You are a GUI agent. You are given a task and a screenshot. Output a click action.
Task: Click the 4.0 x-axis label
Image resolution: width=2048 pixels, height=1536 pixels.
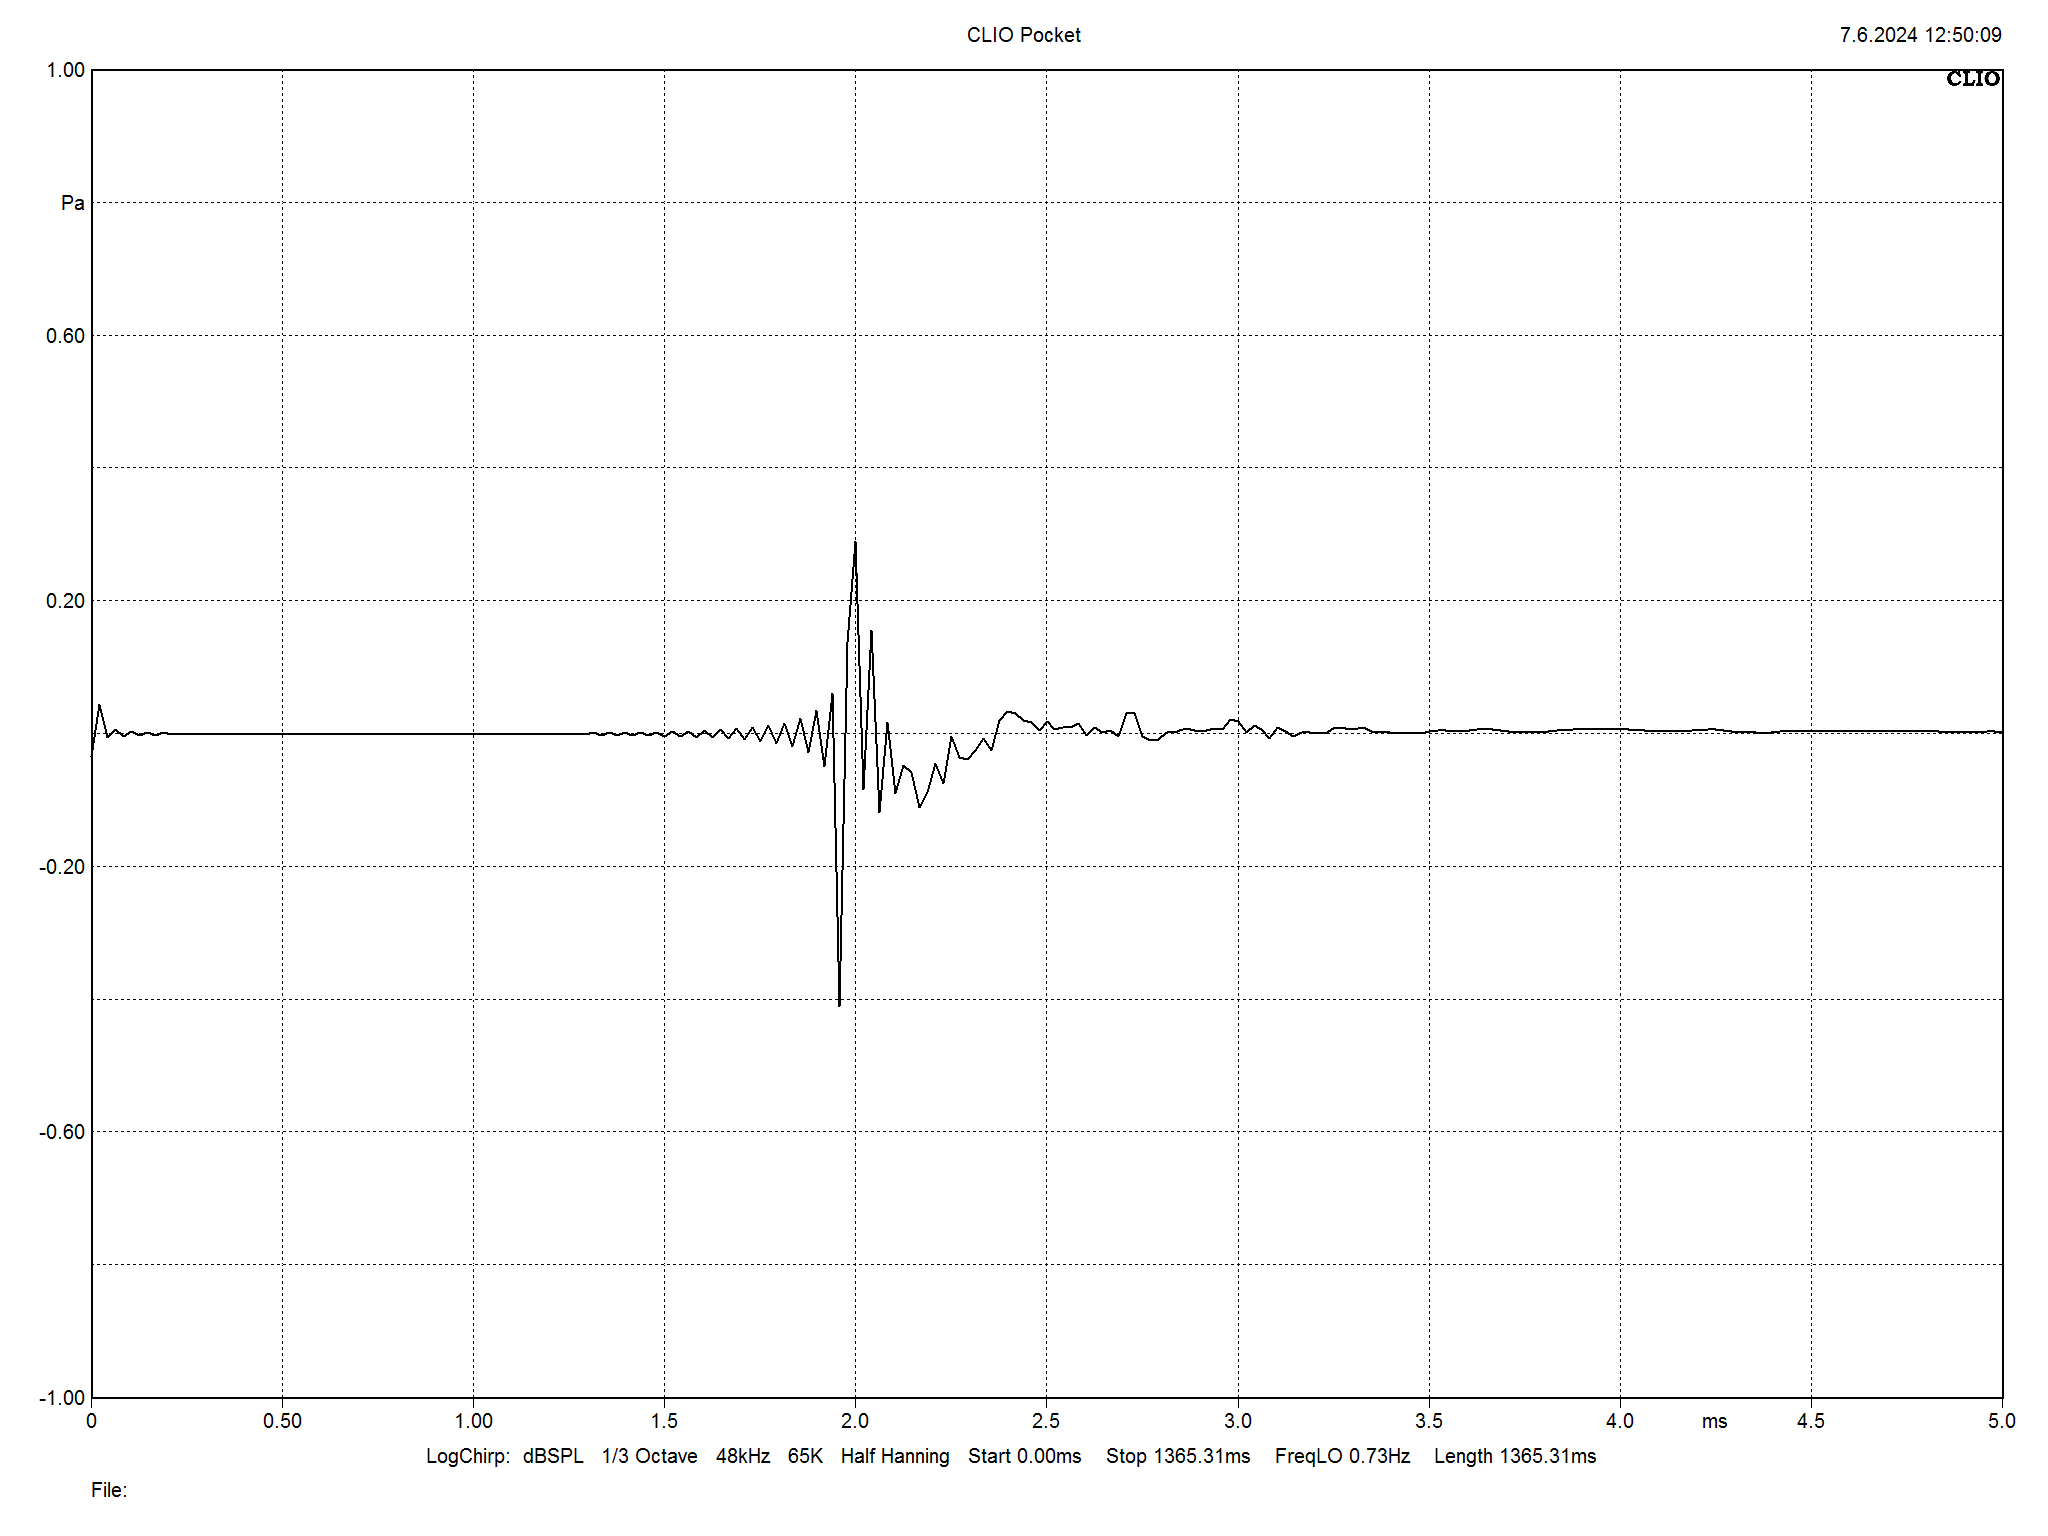pos(1620,1421)
